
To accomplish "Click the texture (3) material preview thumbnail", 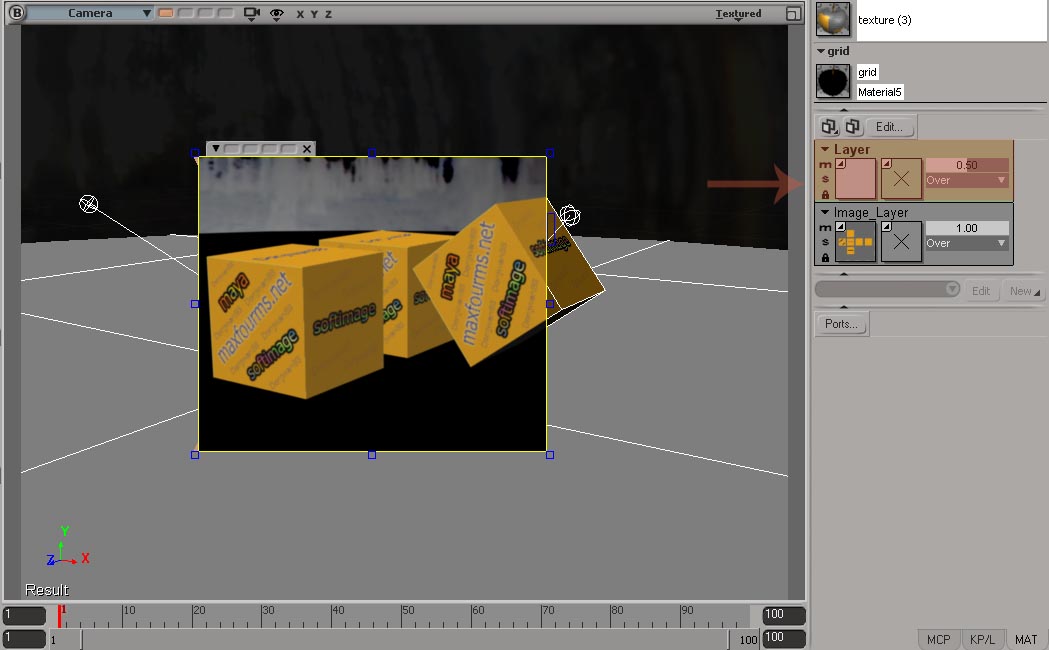I will (833, 19).
